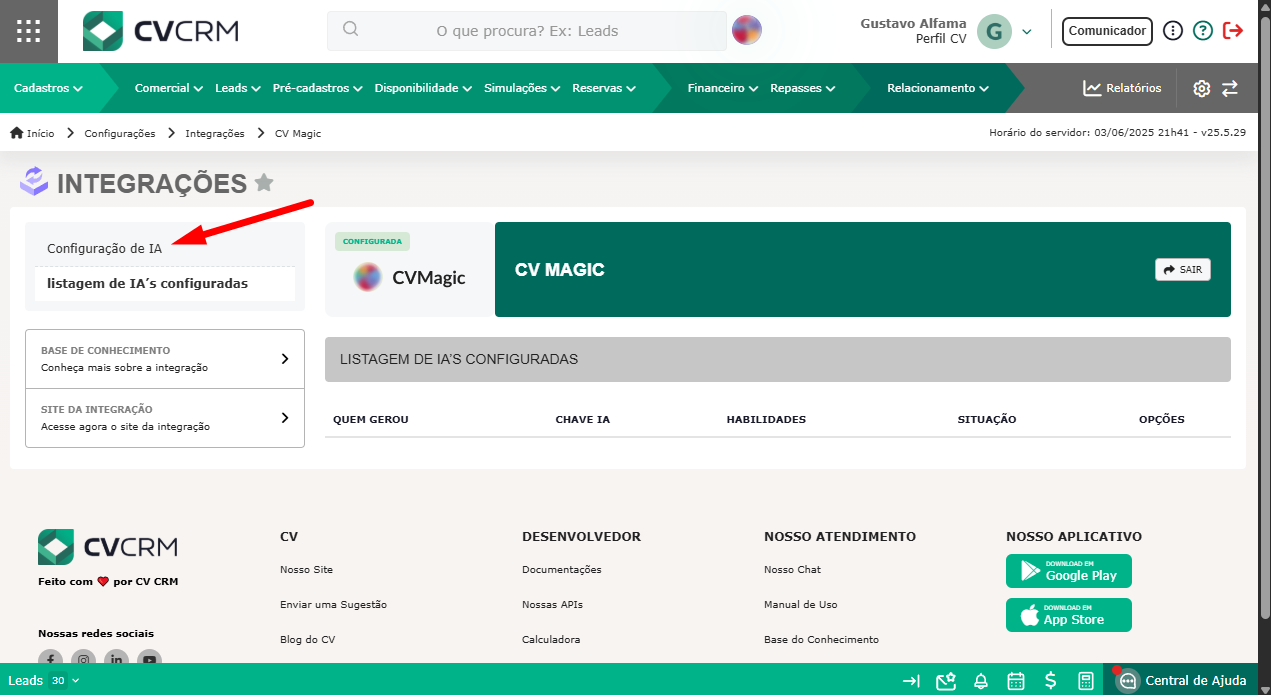Click the settings gear icon

[1202, 88]
